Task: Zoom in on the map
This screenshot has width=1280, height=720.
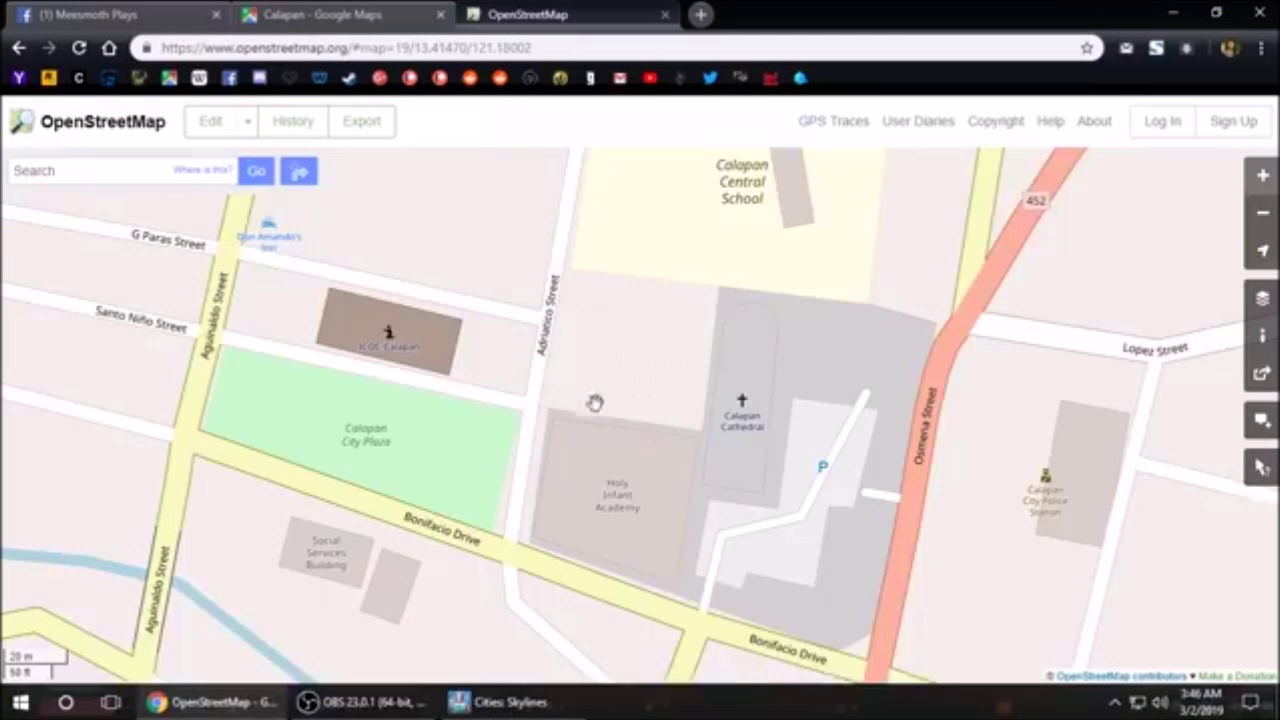Action: (1262, 175)
